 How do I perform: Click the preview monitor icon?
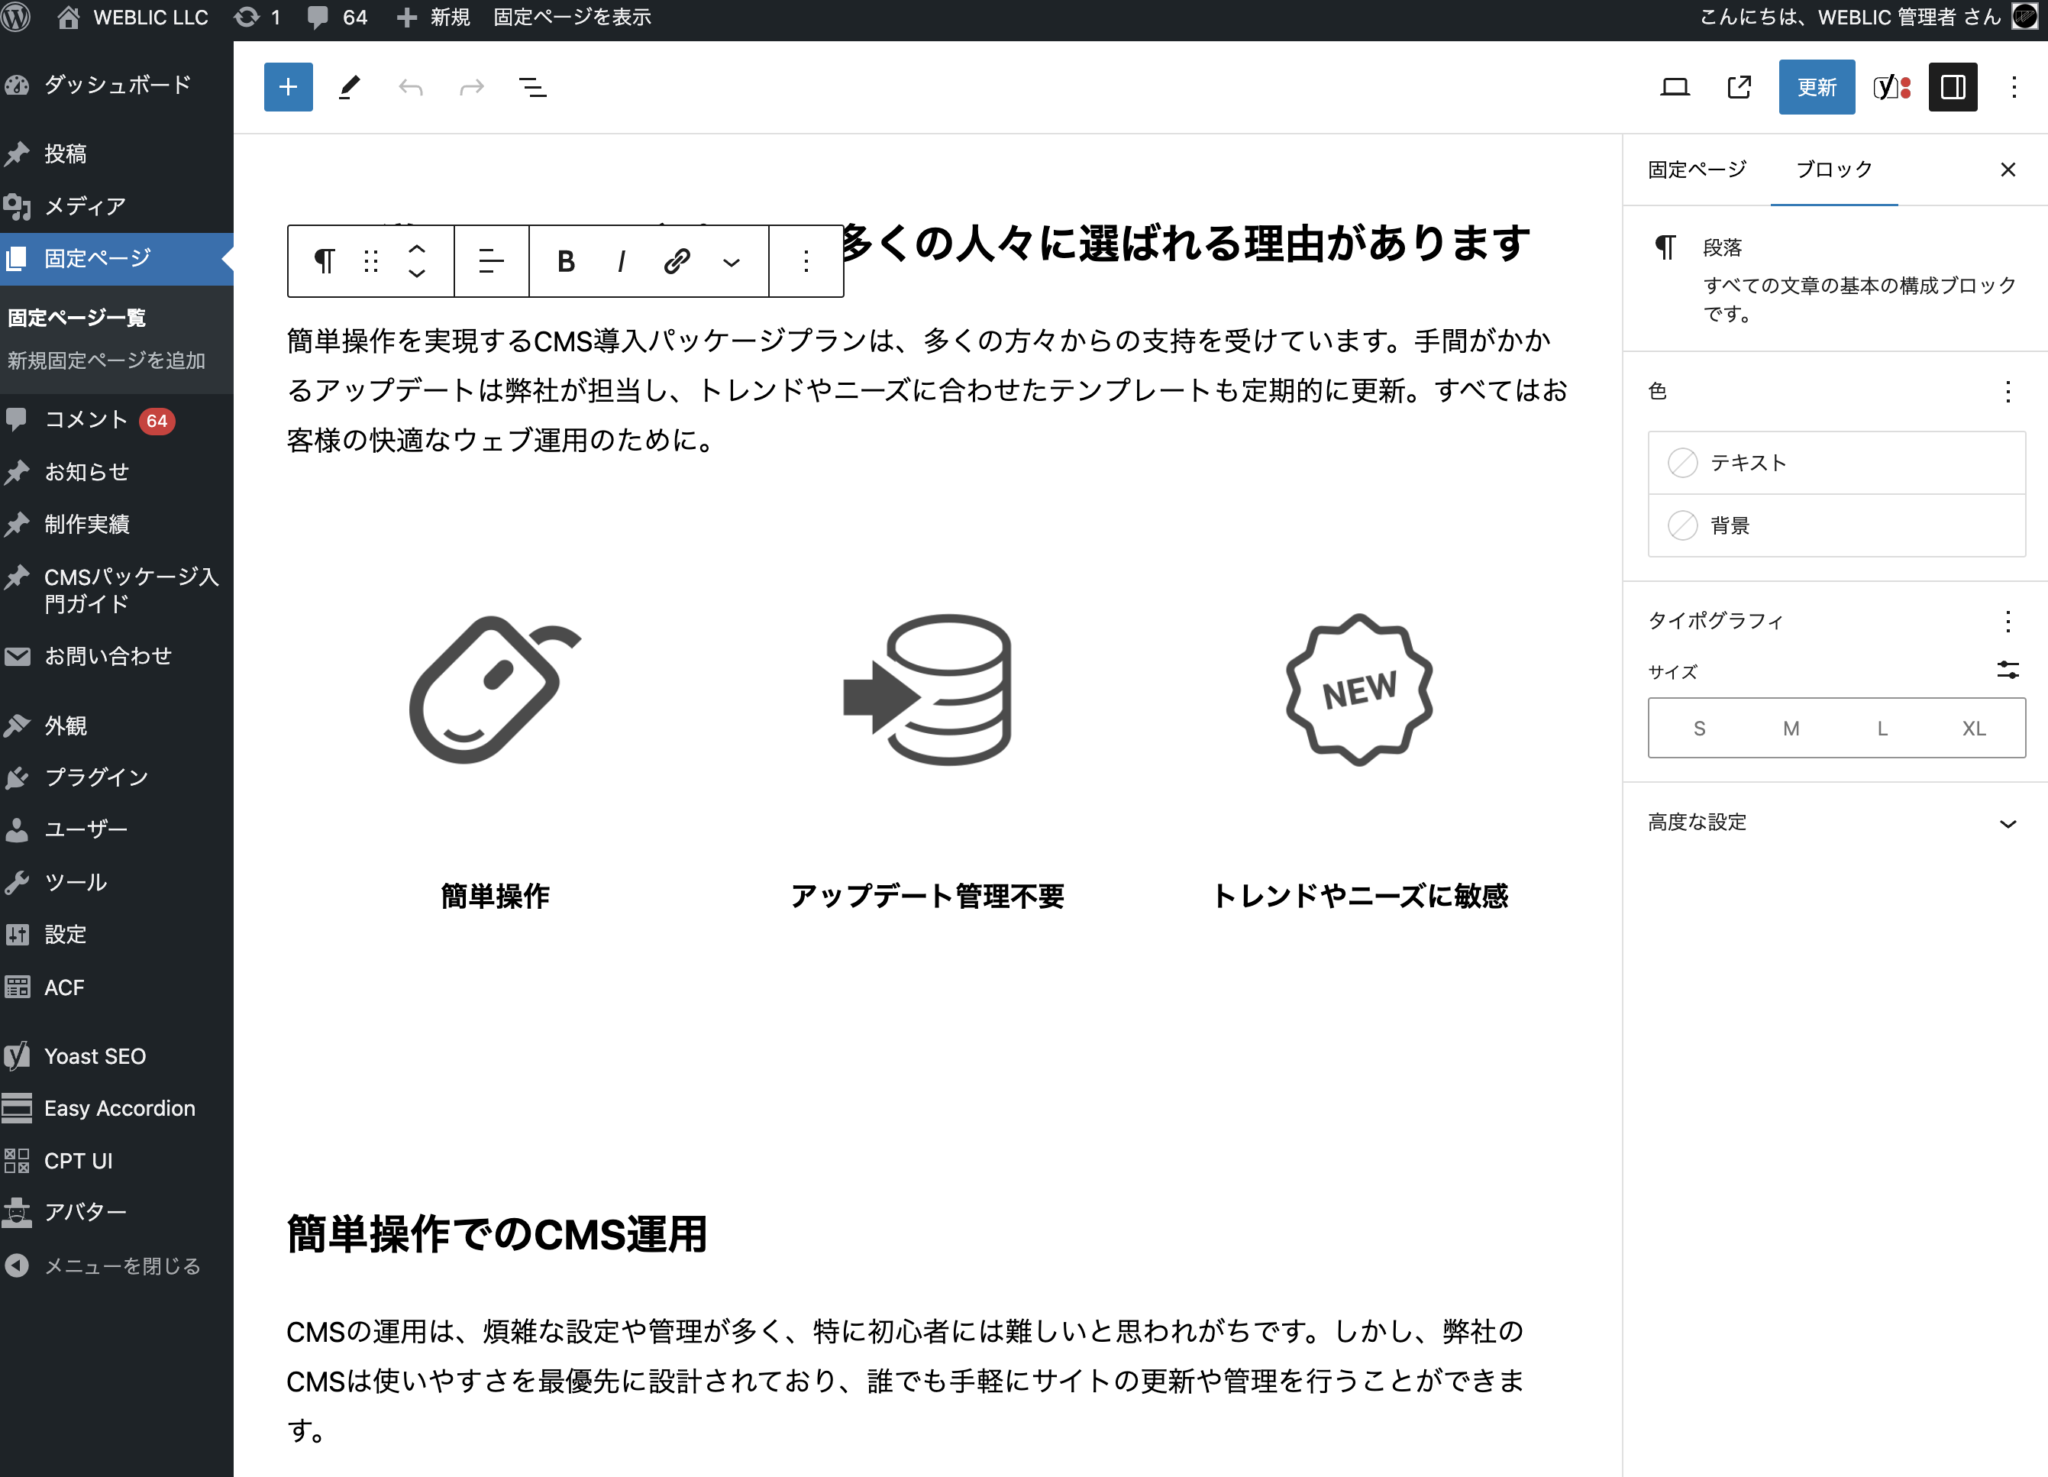(1676, 87)
